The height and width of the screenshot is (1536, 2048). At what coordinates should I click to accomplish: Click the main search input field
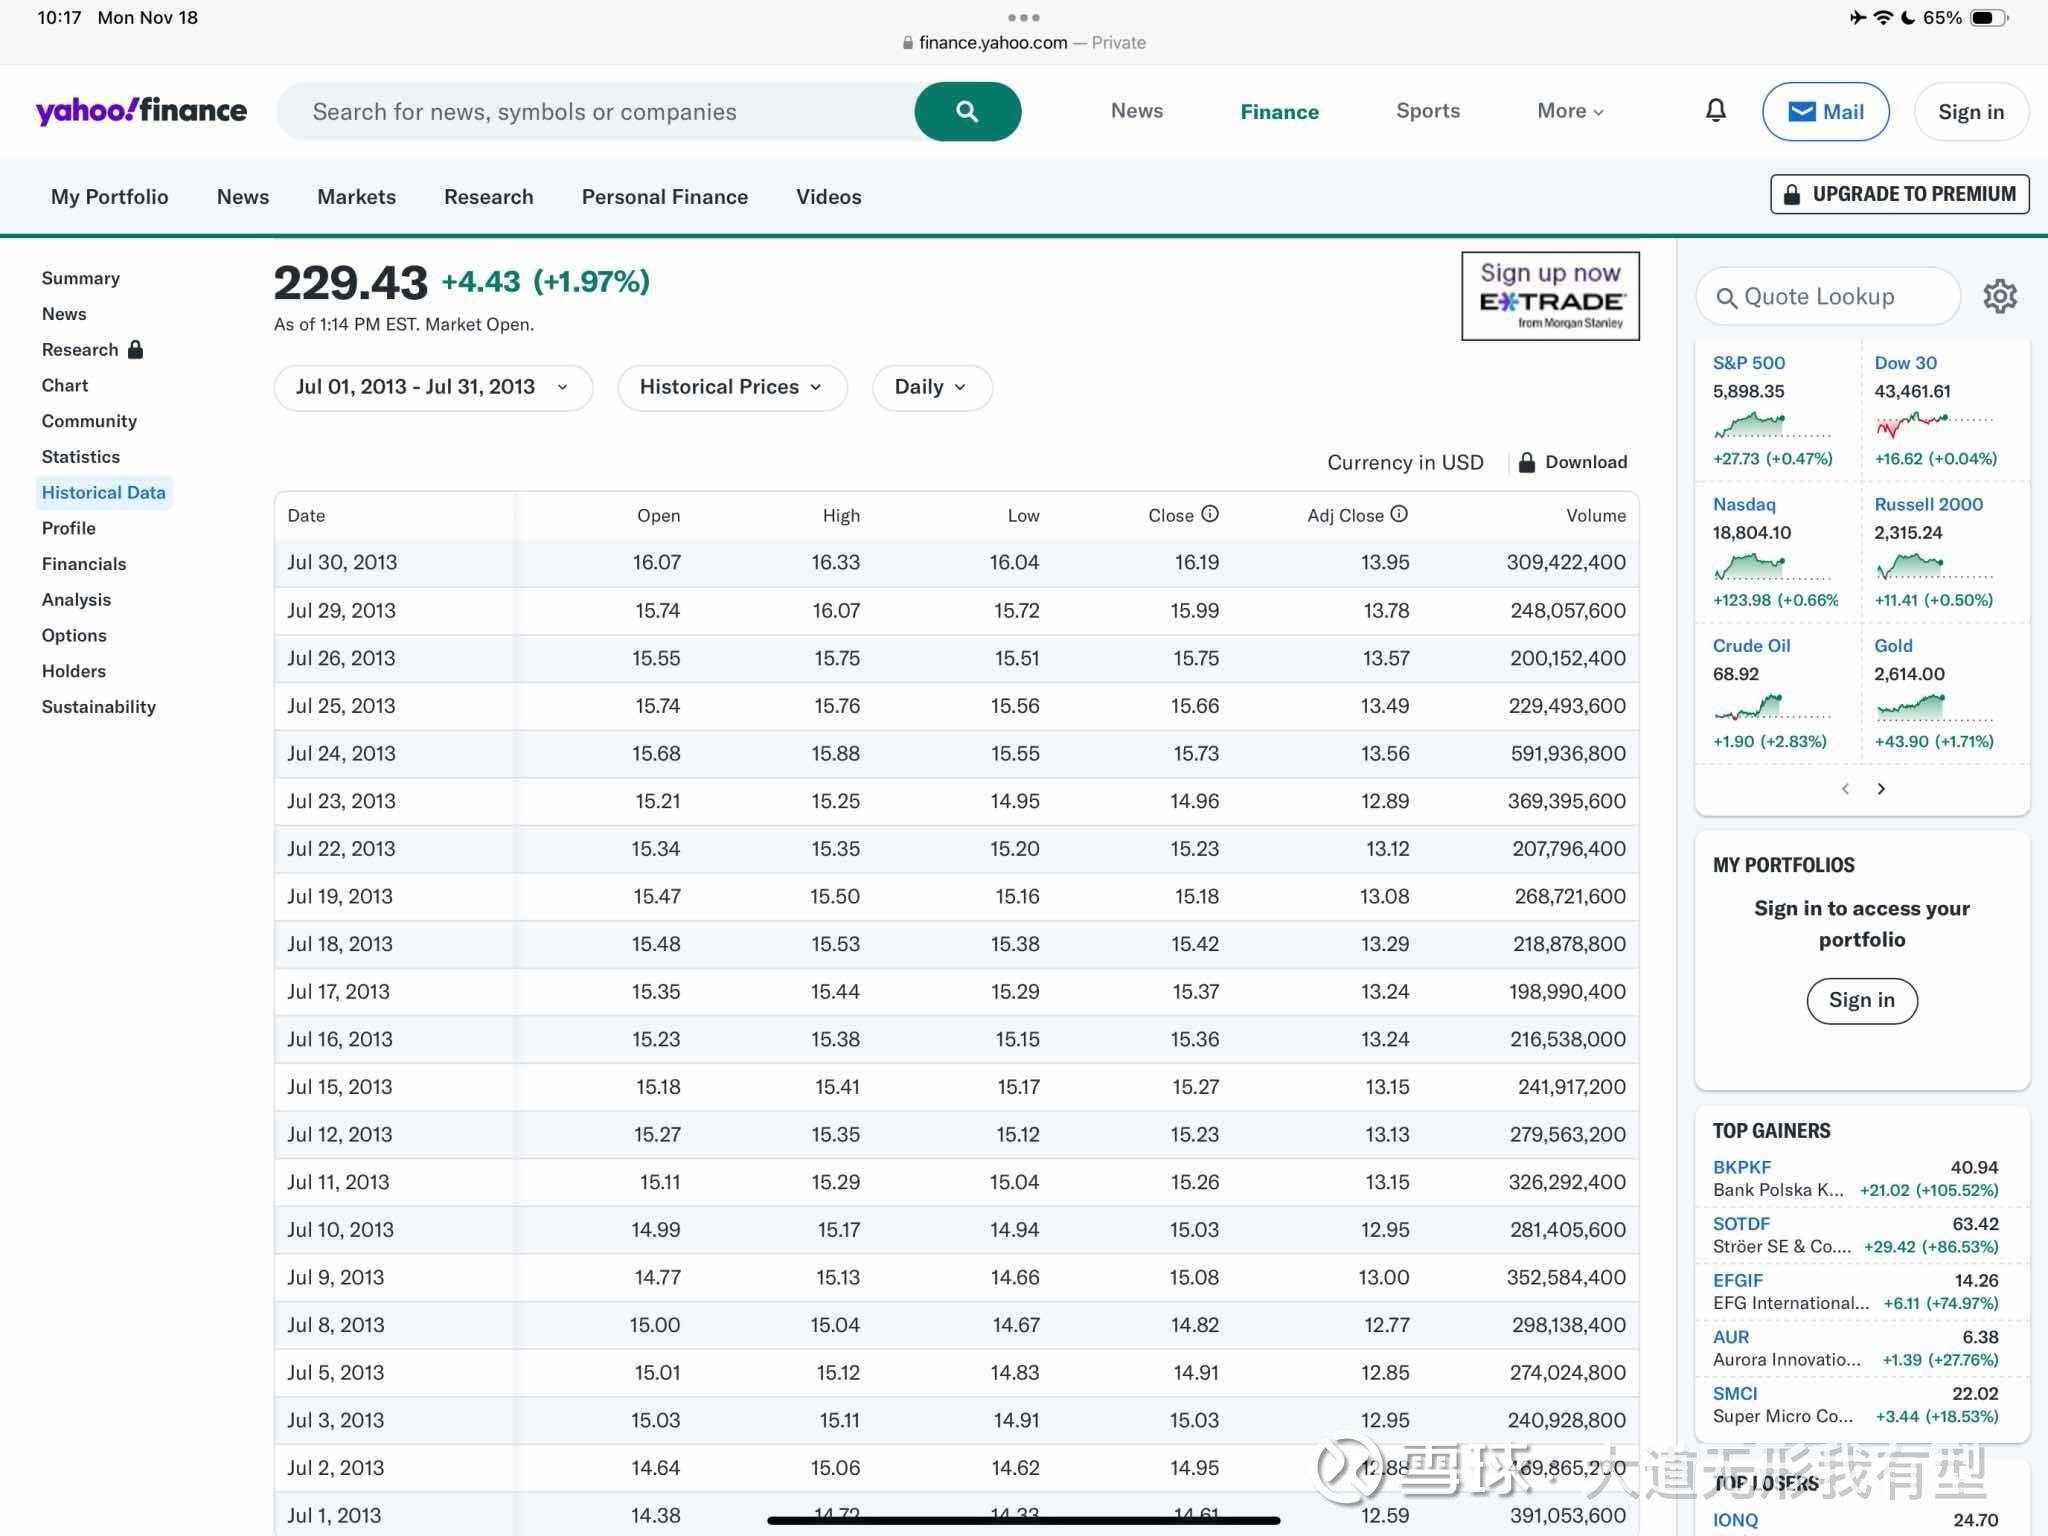pos(595,111)
